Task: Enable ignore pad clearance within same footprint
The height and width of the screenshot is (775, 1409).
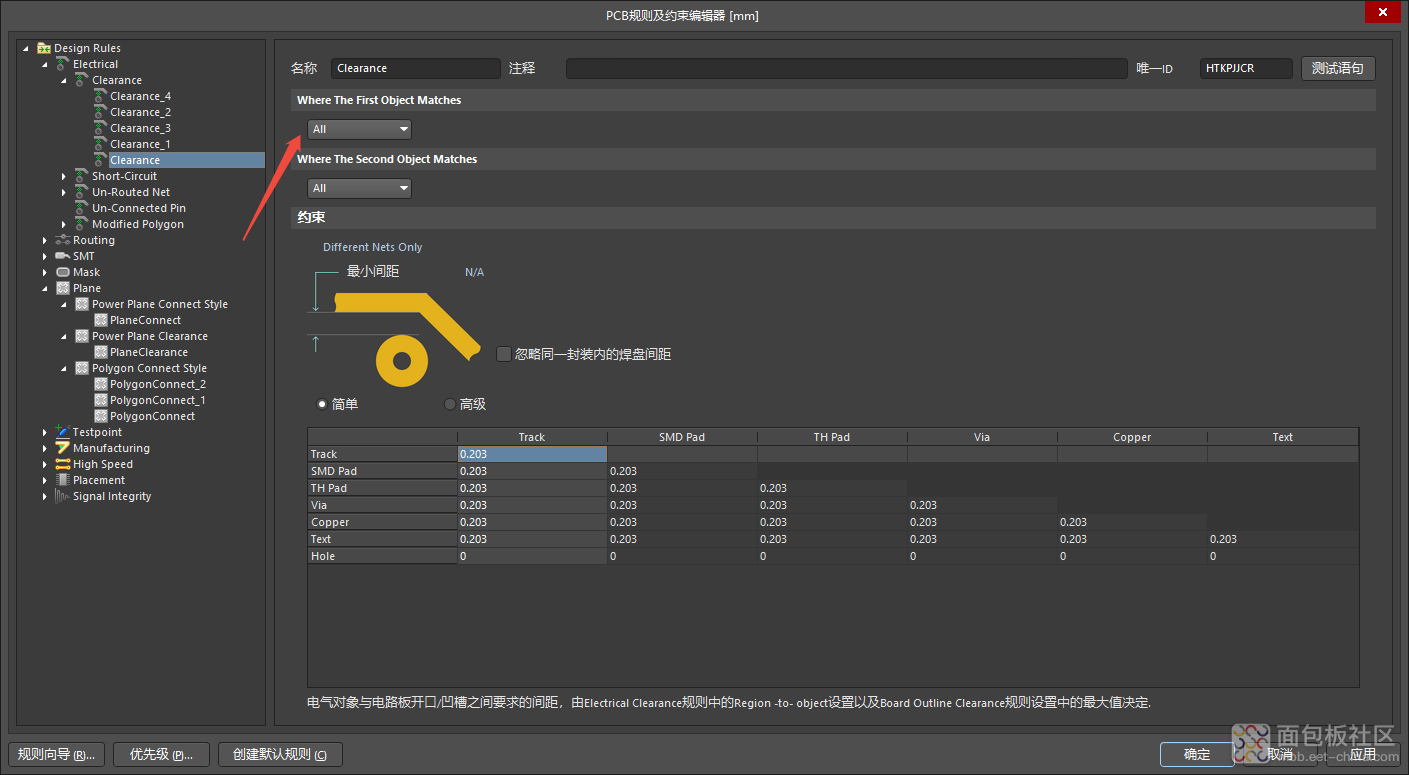Action: click(503, 353)
